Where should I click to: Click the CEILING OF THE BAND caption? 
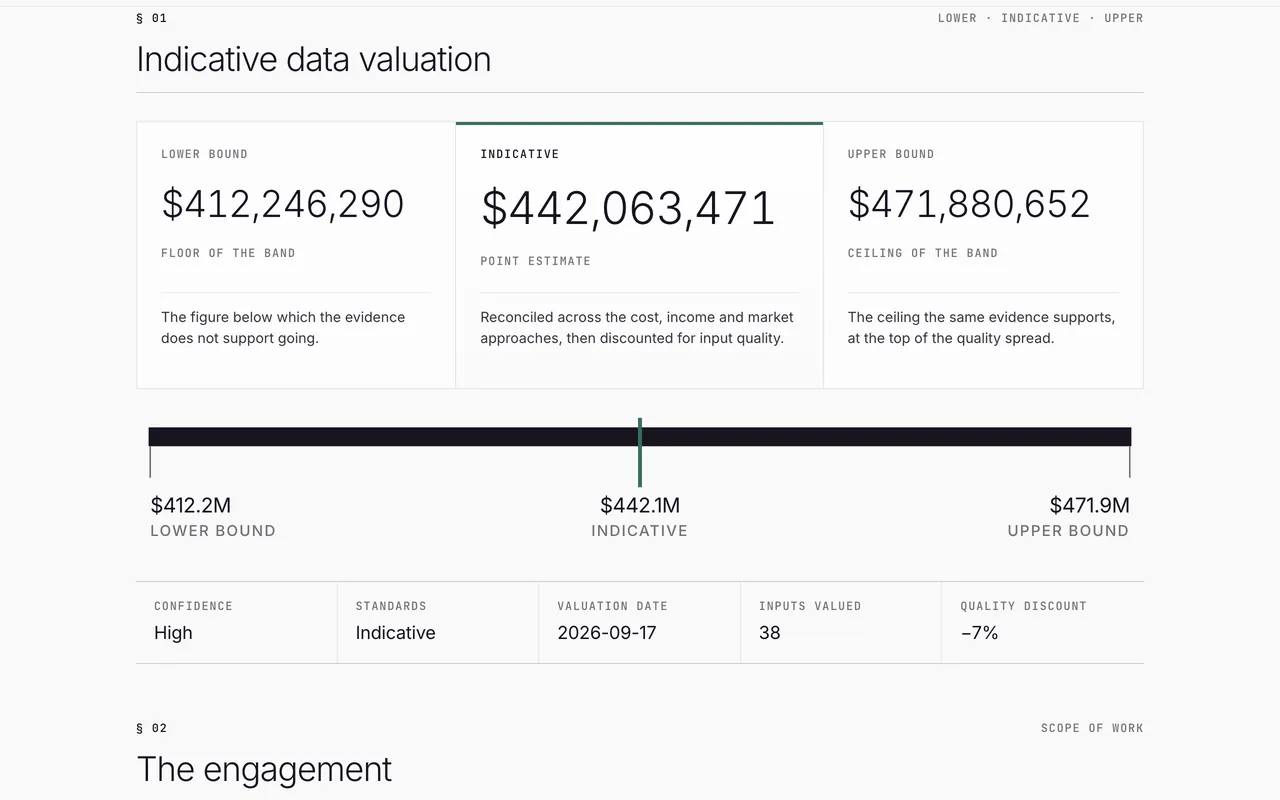pos(923,253)
